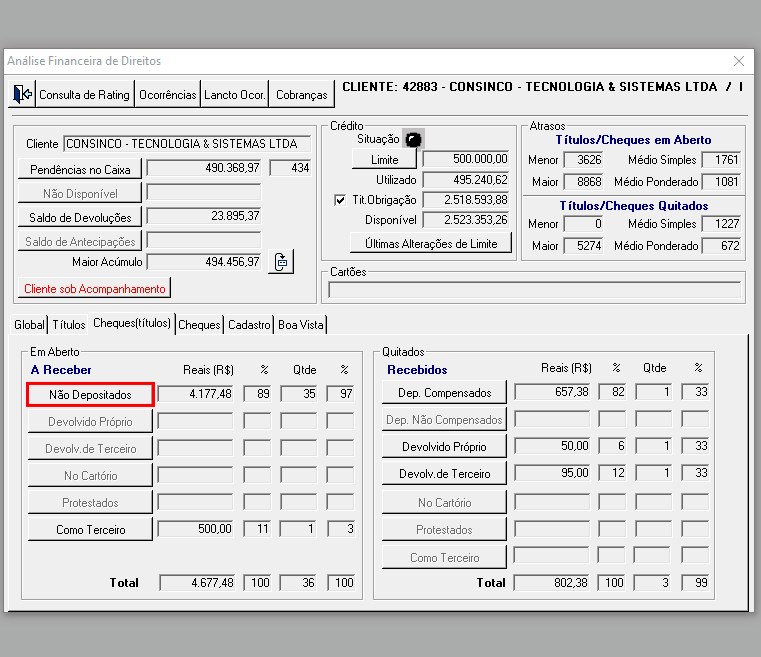Viewport: 761px width, 657px height.
Task: Open Lancto Ocor. from the toolbar
Action: (x=235, y=95)
